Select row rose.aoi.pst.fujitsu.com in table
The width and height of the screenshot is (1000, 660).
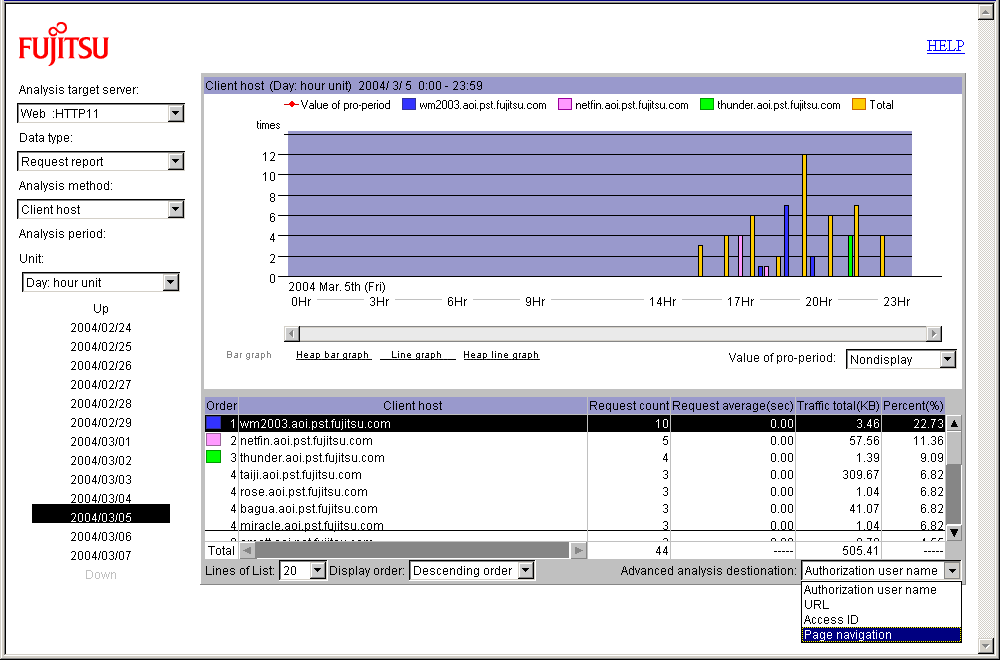pyautogui.click(x=575, y=492)
